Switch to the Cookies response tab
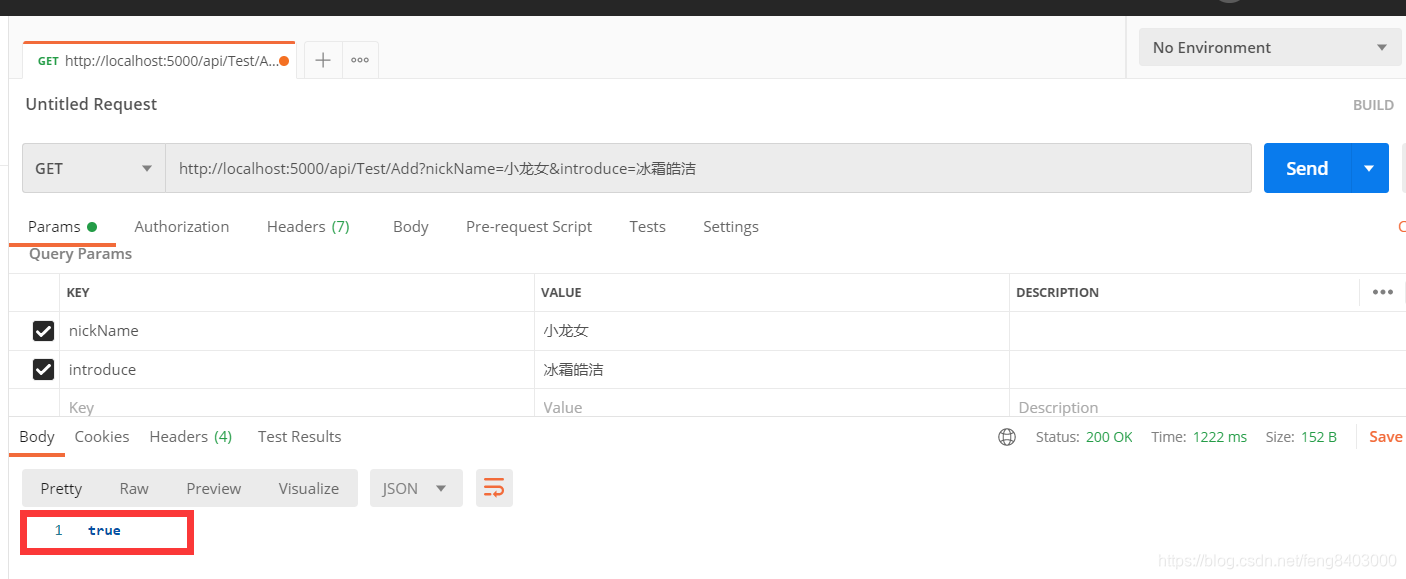 point(101,436)
